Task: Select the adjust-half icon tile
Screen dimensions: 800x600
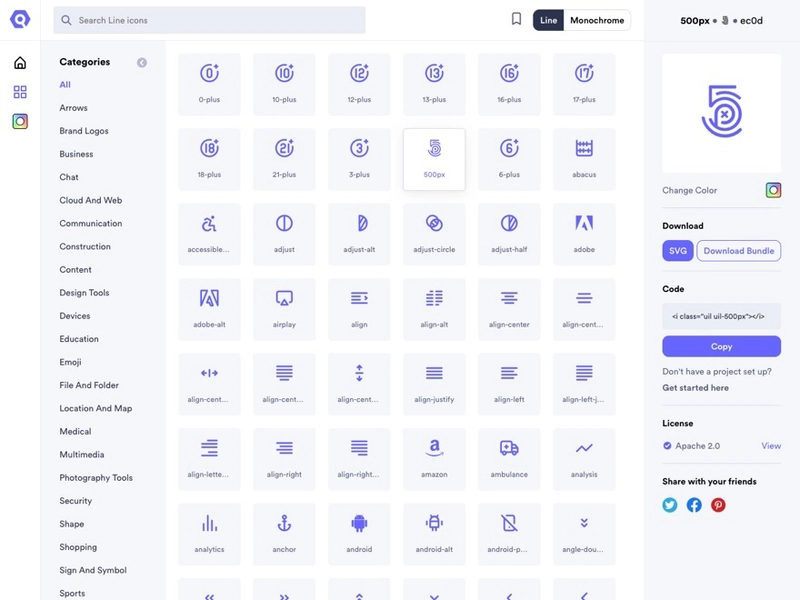Action: coord(509,234)
